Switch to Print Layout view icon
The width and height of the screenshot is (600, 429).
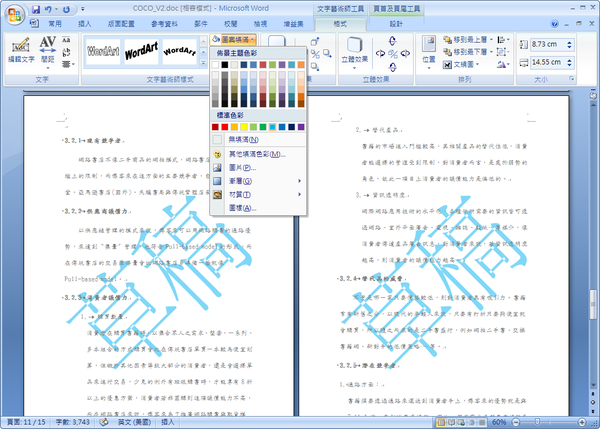[441, 422]
